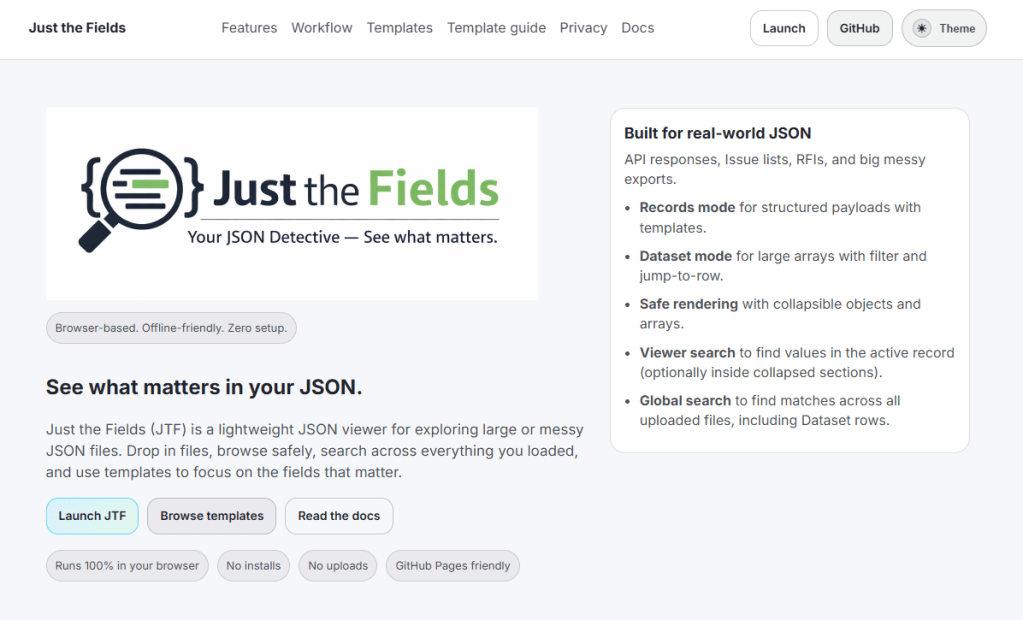Open the Docs nav link
This screenshot has width=1023, height=620.
[637, 28]
